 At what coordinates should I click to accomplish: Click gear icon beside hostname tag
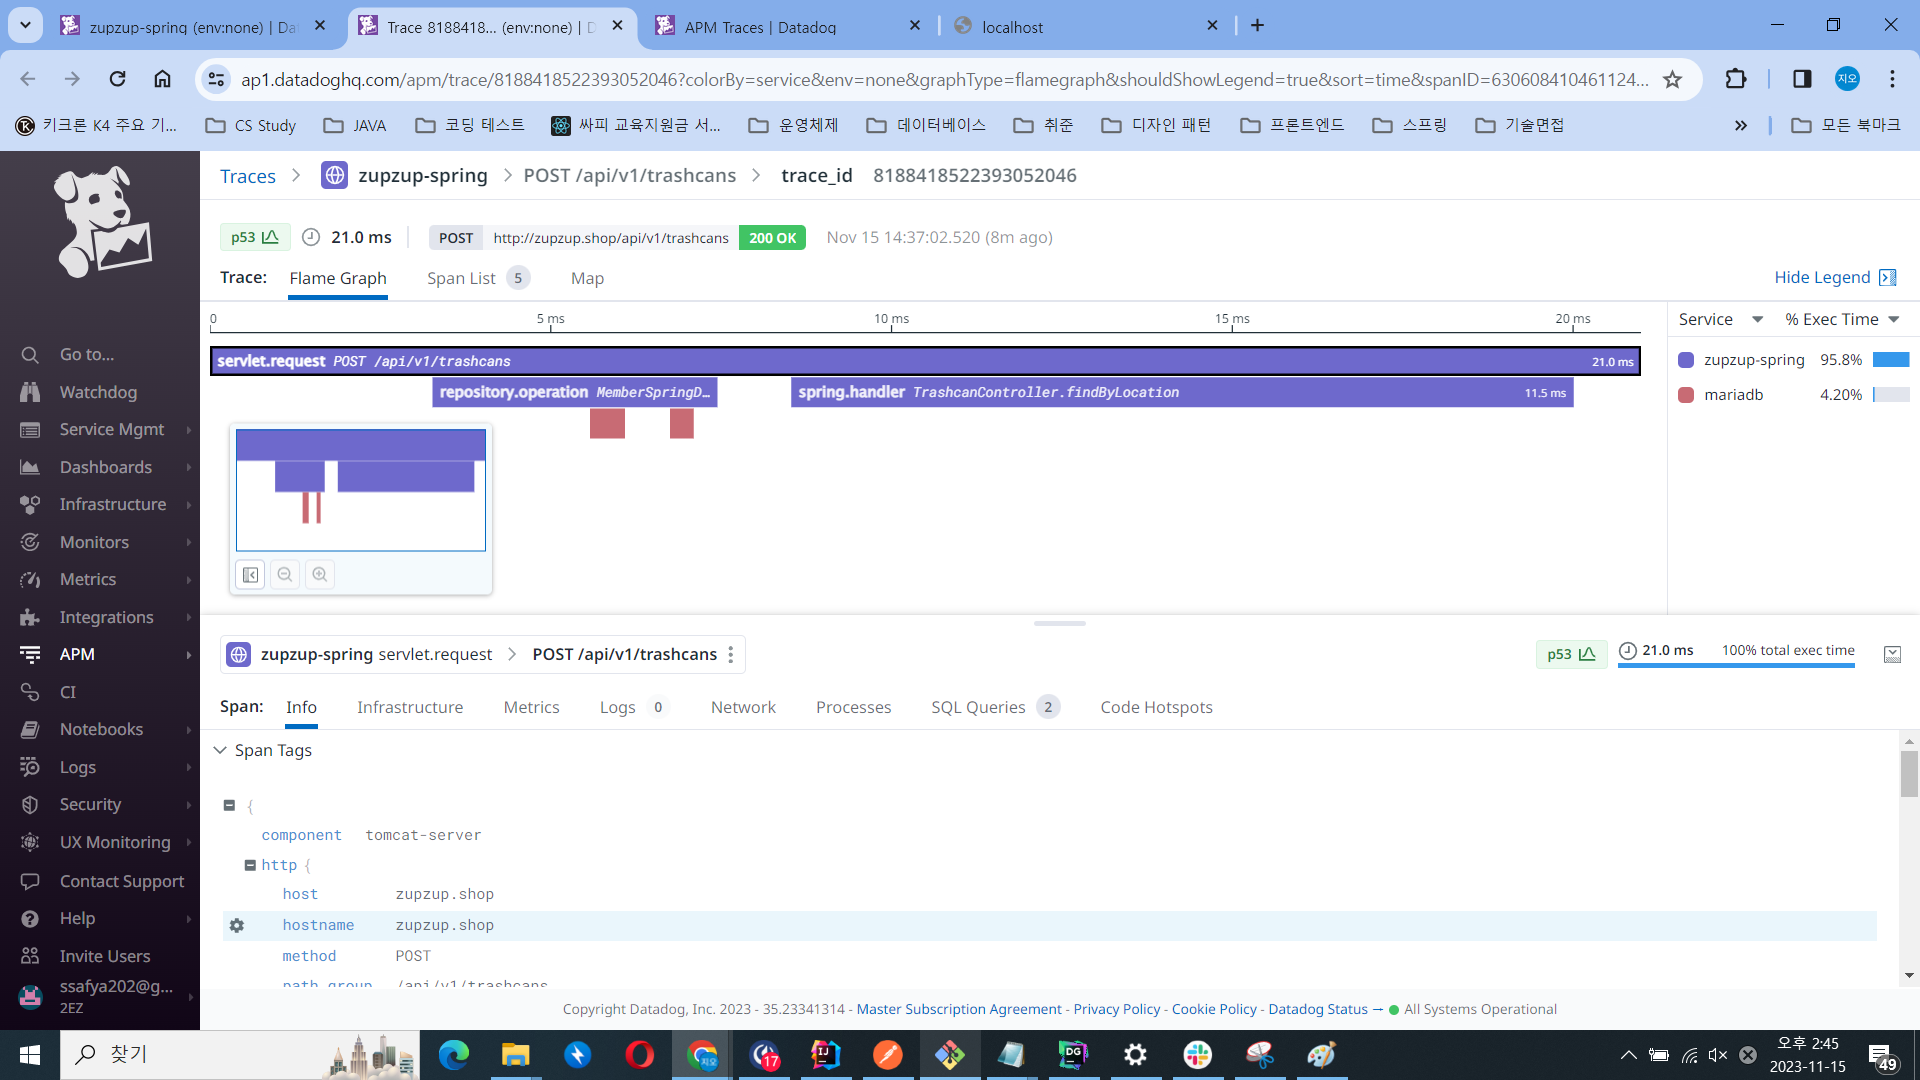236,926
